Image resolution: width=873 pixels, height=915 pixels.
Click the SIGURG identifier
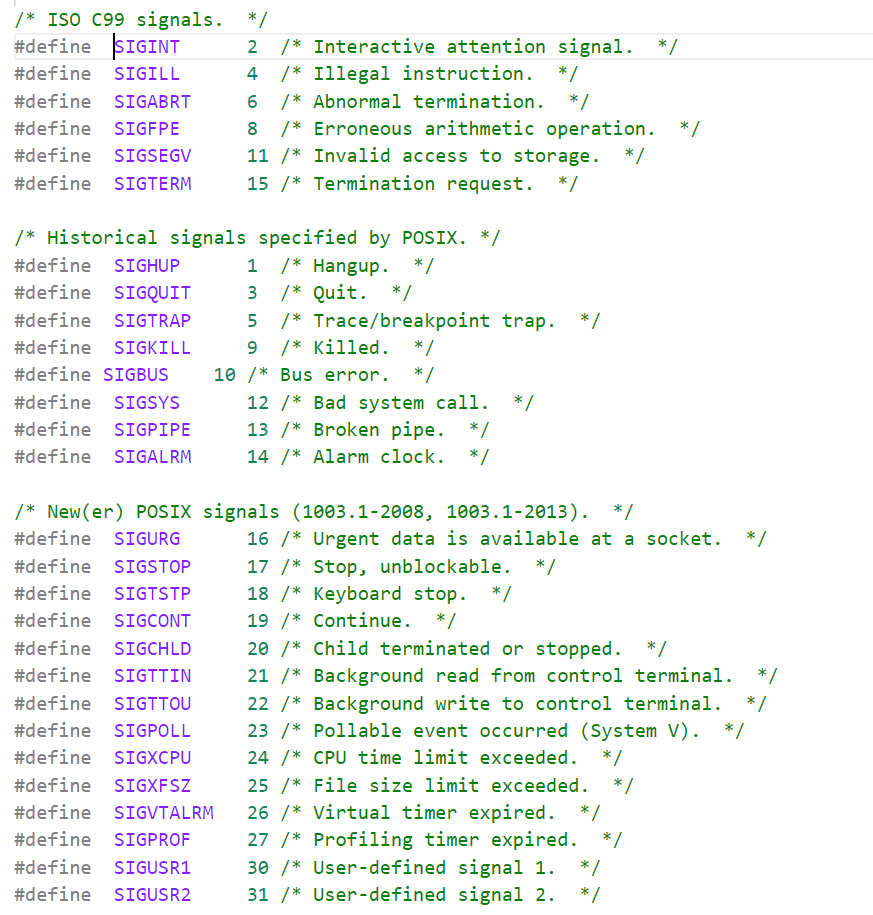coord(147,539)
